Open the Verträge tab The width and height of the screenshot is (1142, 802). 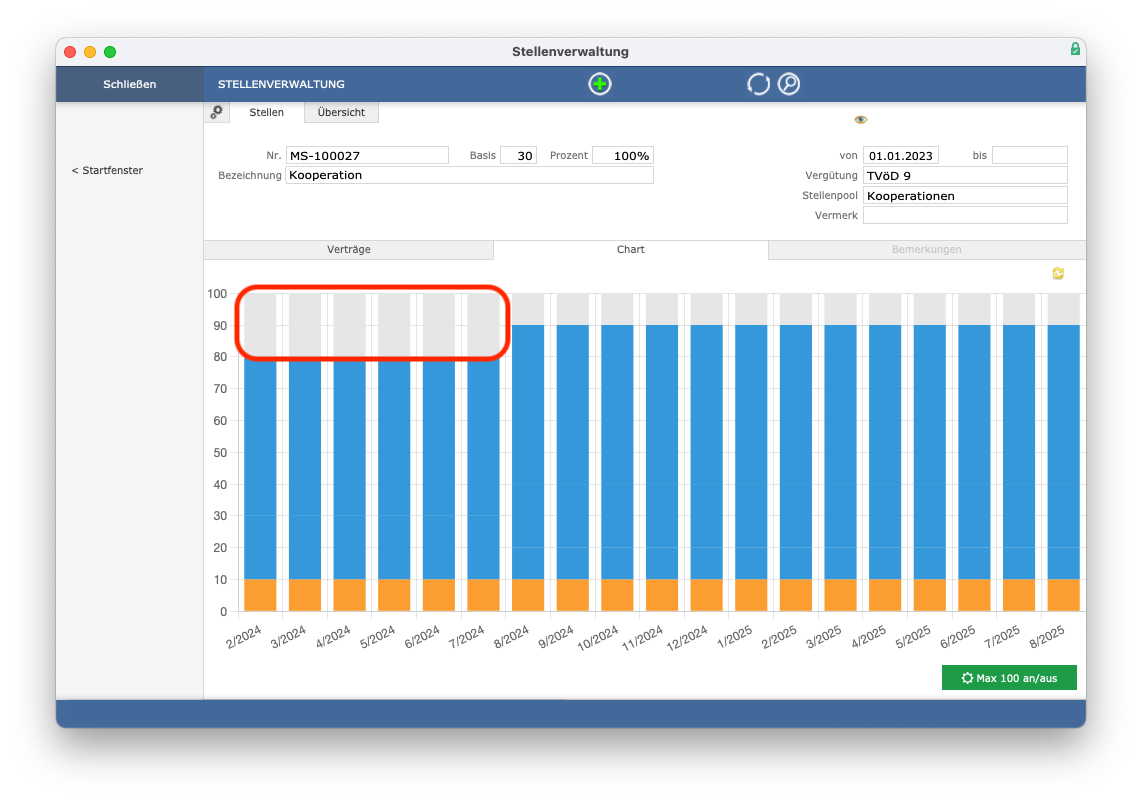(349, 249)
